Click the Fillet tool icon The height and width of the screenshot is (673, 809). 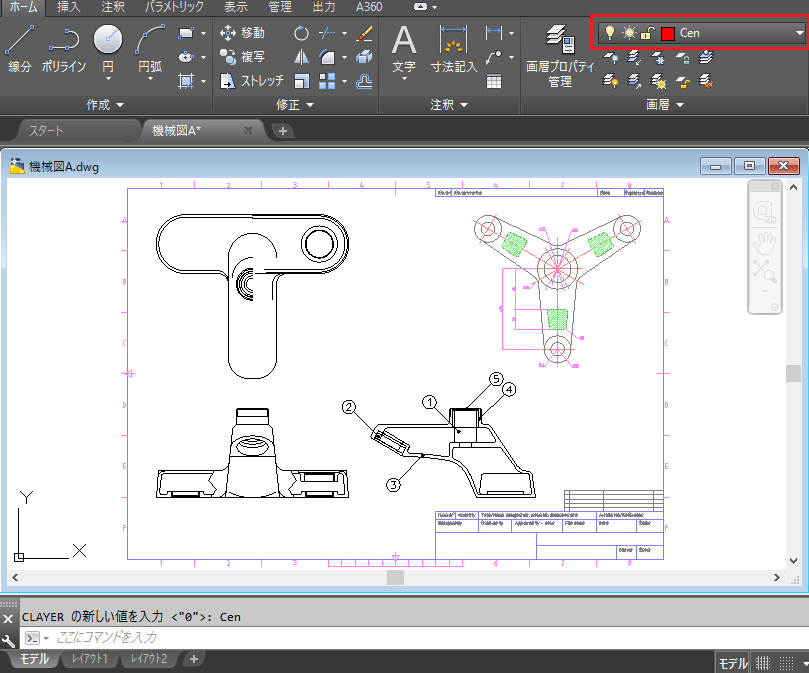tap(327, 57)
